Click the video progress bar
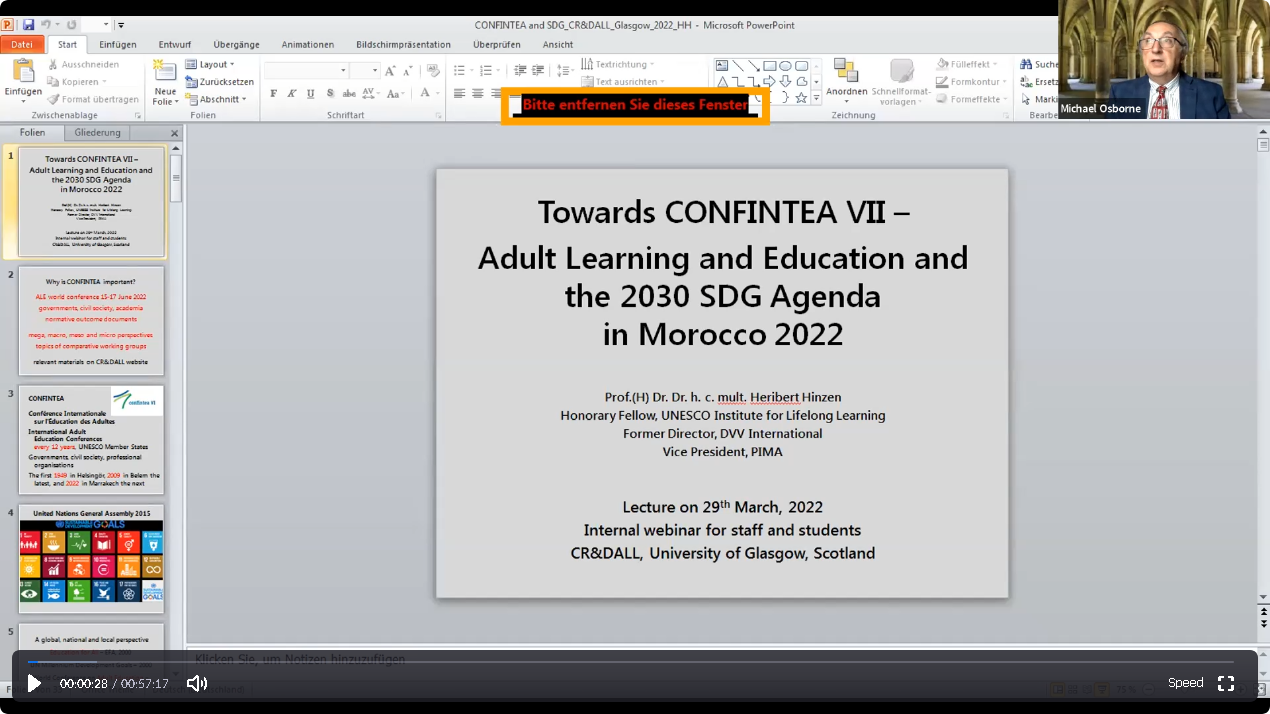This screenshot has width=1270, height=714. pos(640,662)
